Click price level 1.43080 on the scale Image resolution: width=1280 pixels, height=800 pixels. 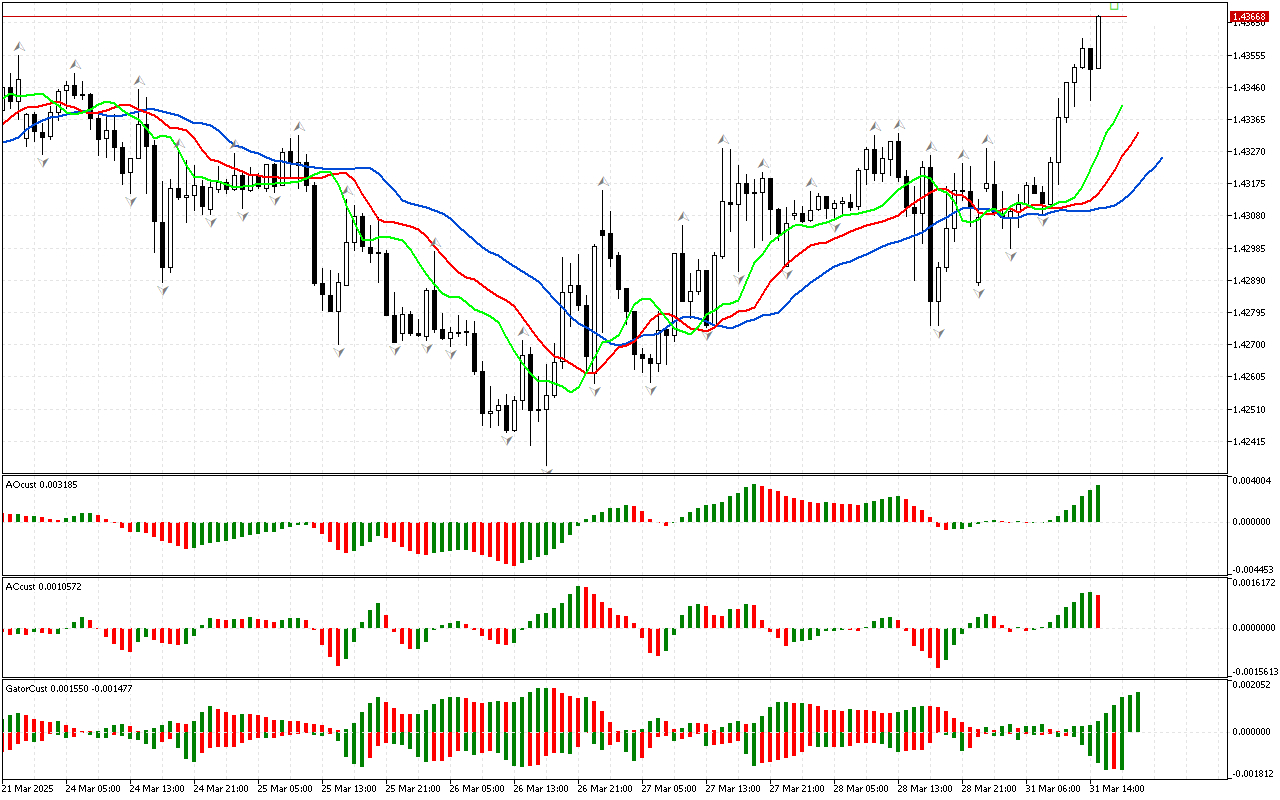coord(1249,216)
